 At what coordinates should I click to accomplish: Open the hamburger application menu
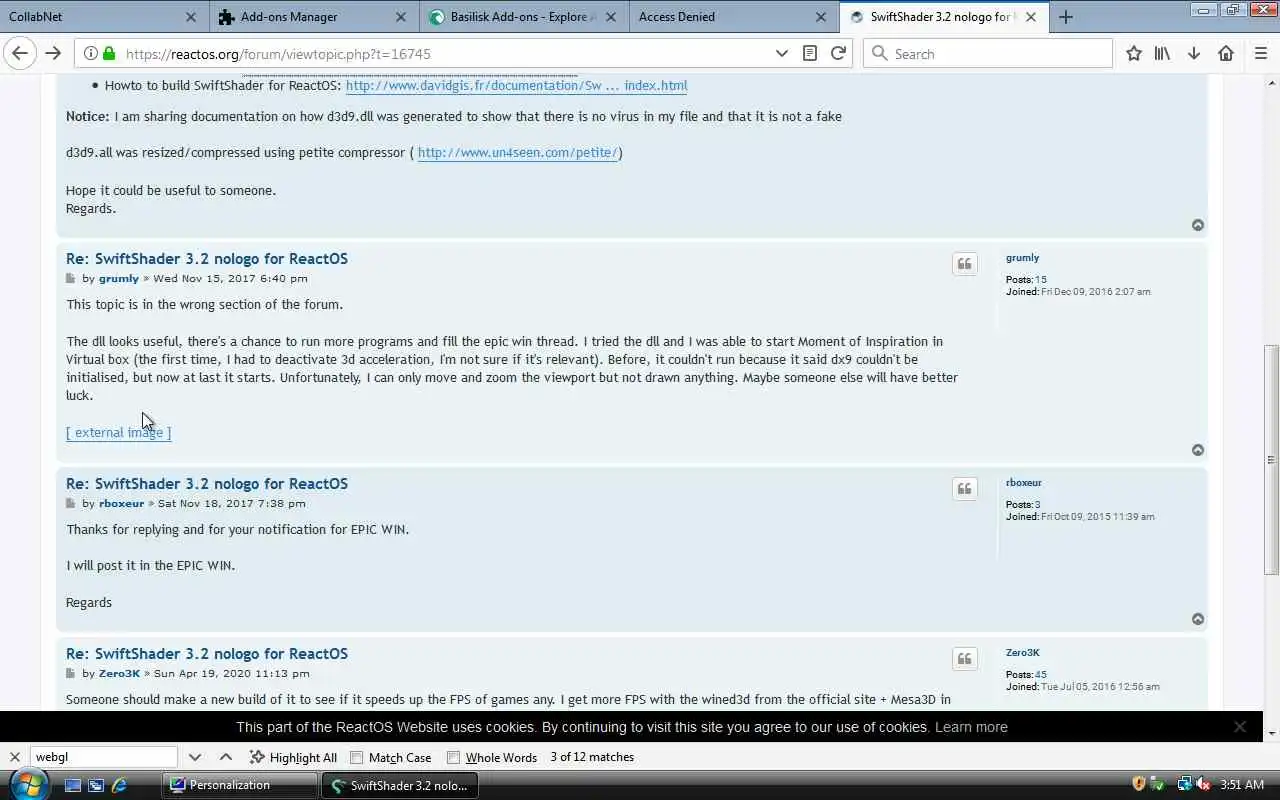[1261, 53]
